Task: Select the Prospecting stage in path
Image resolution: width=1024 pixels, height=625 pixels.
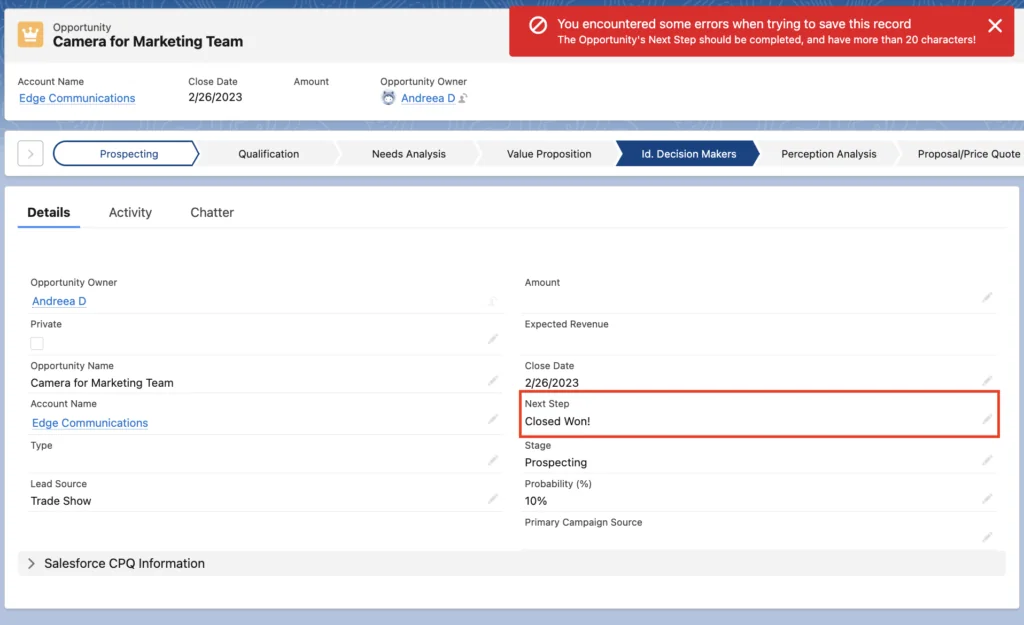Action: point(125,153)
